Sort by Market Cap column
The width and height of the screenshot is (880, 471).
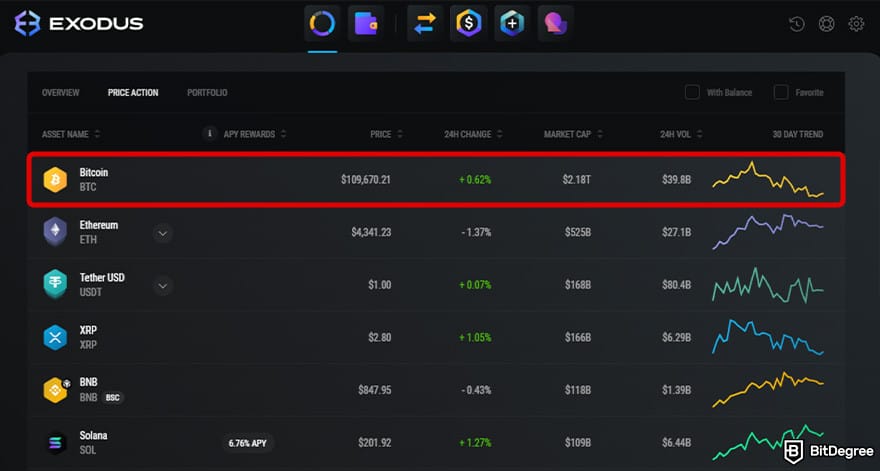point(573,134)
